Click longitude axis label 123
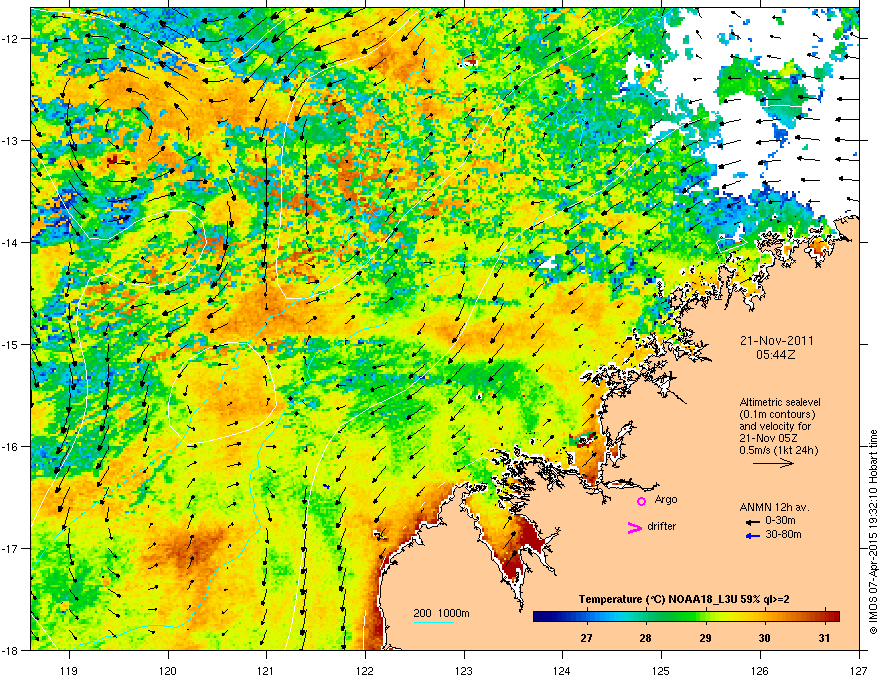880x680 pixels. tap(464, 670)
